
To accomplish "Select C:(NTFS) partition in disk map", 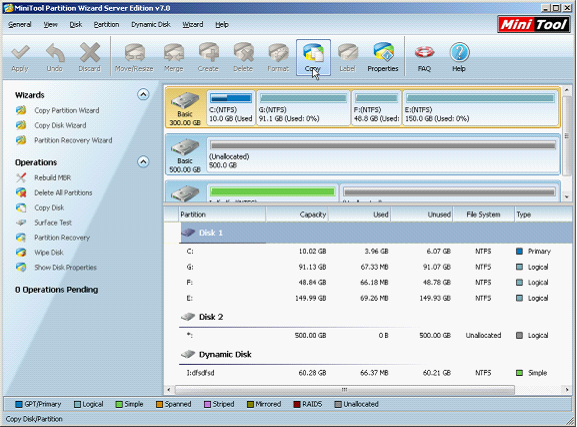I will (x=231, y=108).
